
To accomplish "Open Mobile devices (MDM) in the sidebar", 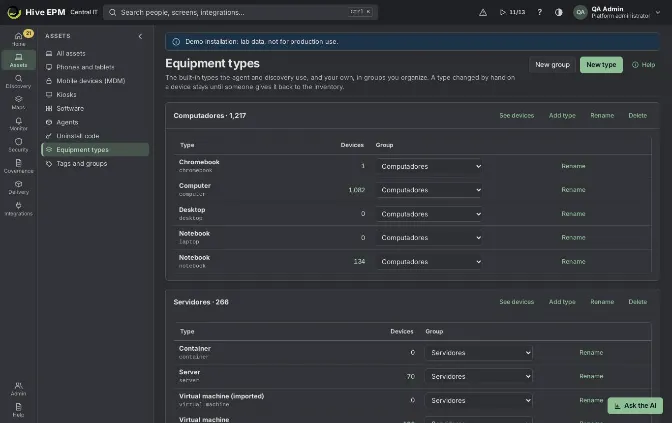I will point(95,81).
